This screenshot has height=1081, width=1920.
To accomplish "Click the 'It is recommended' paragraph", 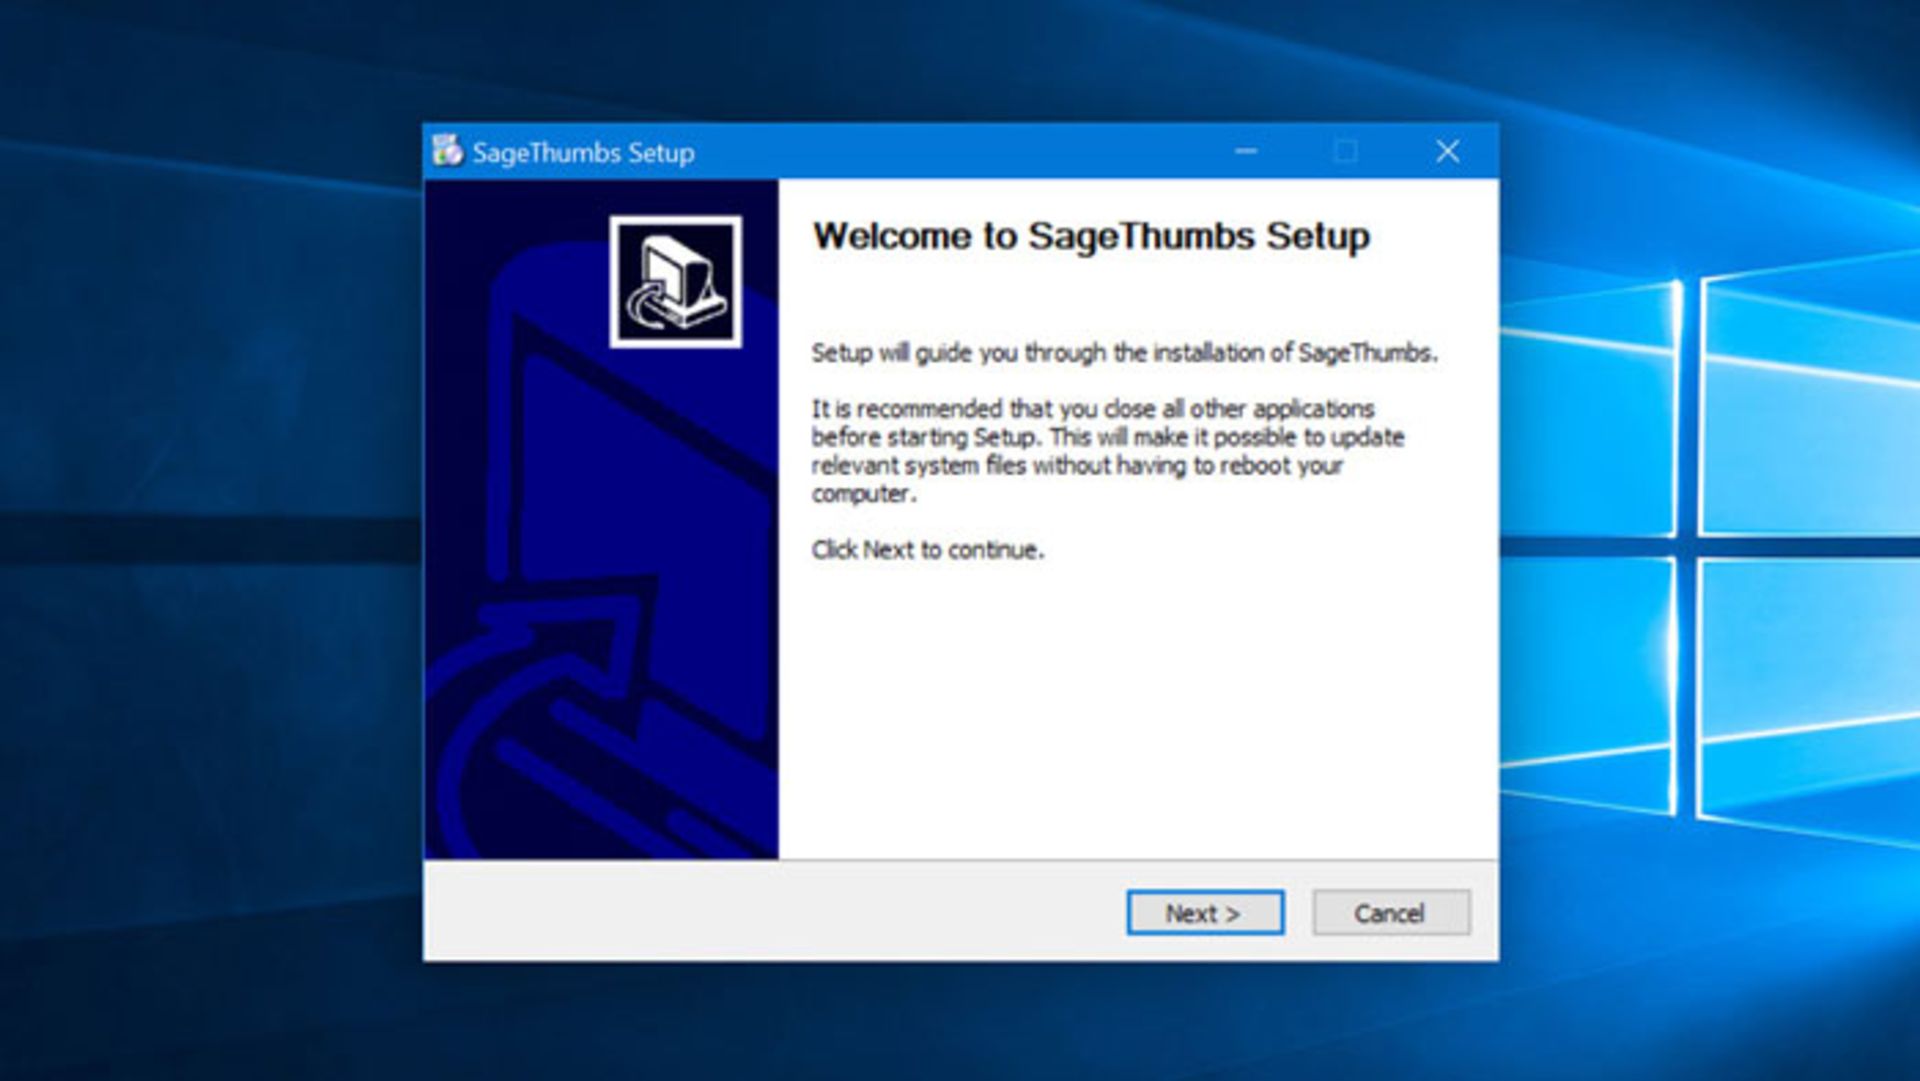I will (x=1105, y=437).
